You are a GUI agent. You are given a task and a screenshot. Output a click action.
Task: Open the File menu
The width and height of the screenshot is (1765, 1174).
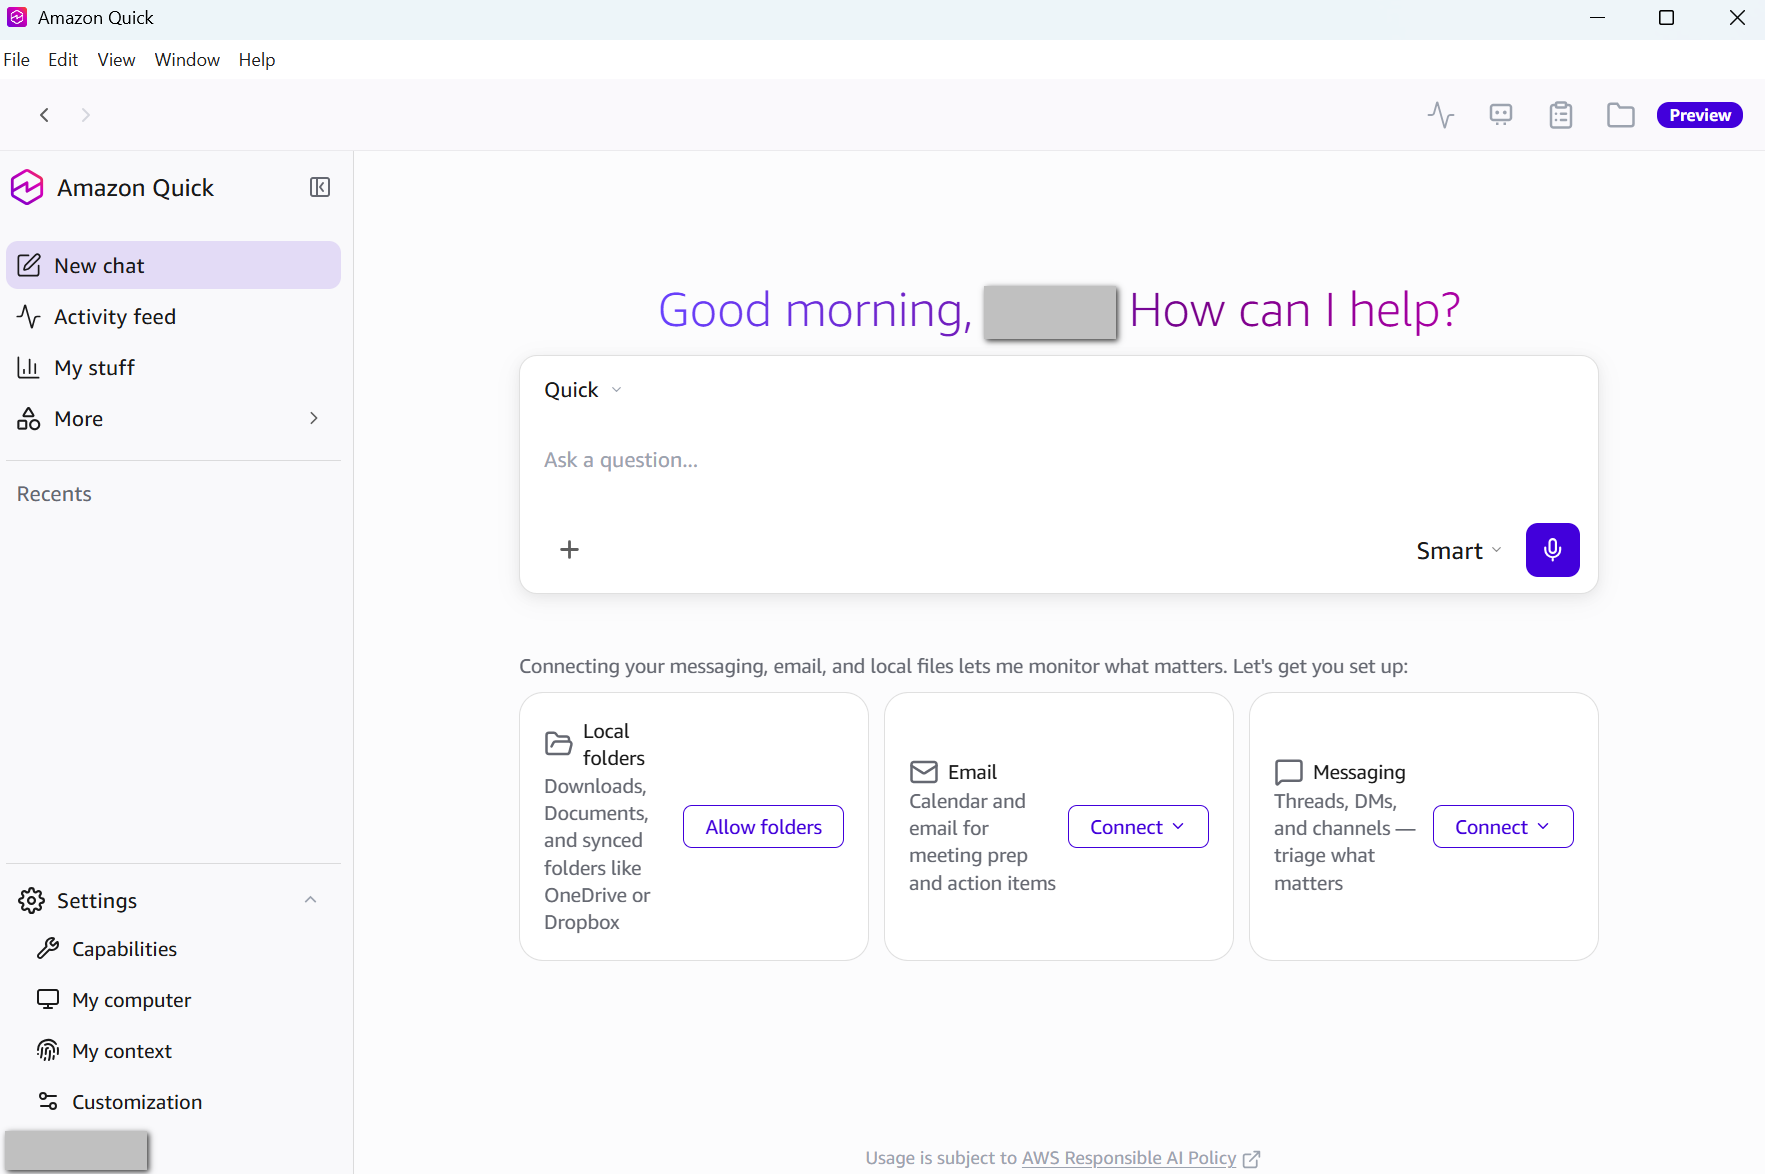pyautogui.click(x=17, y=60)
